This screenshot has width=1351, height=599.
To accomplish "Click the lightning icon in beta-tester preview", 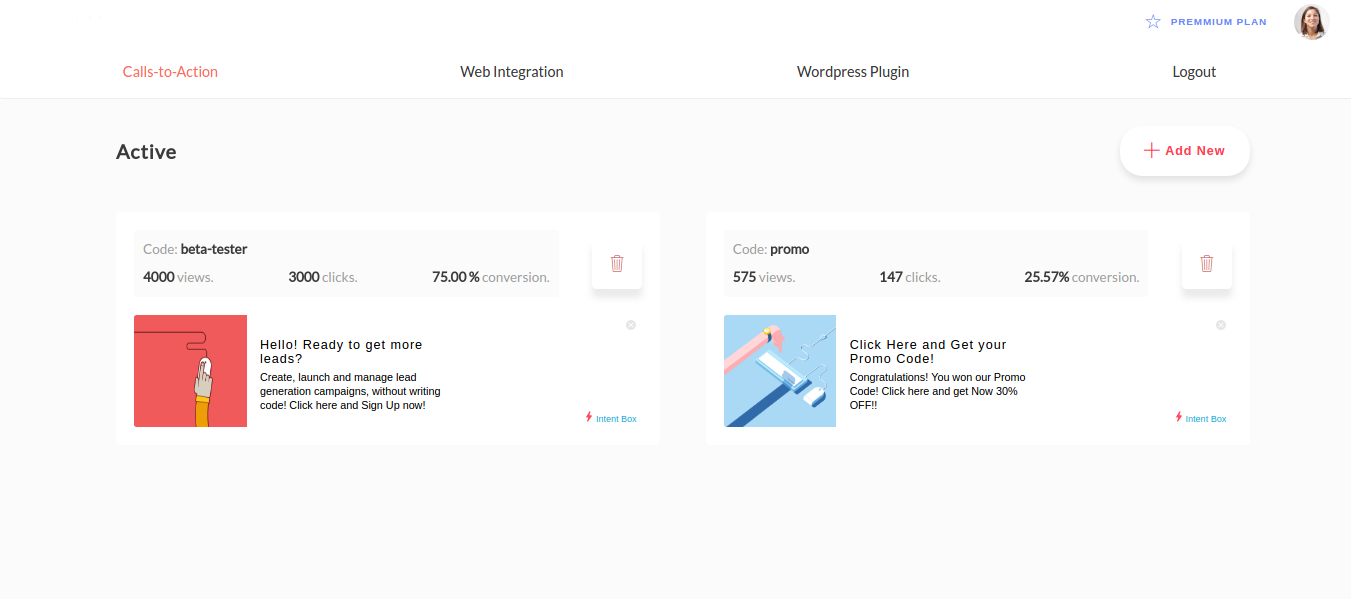I will [589, 417].
